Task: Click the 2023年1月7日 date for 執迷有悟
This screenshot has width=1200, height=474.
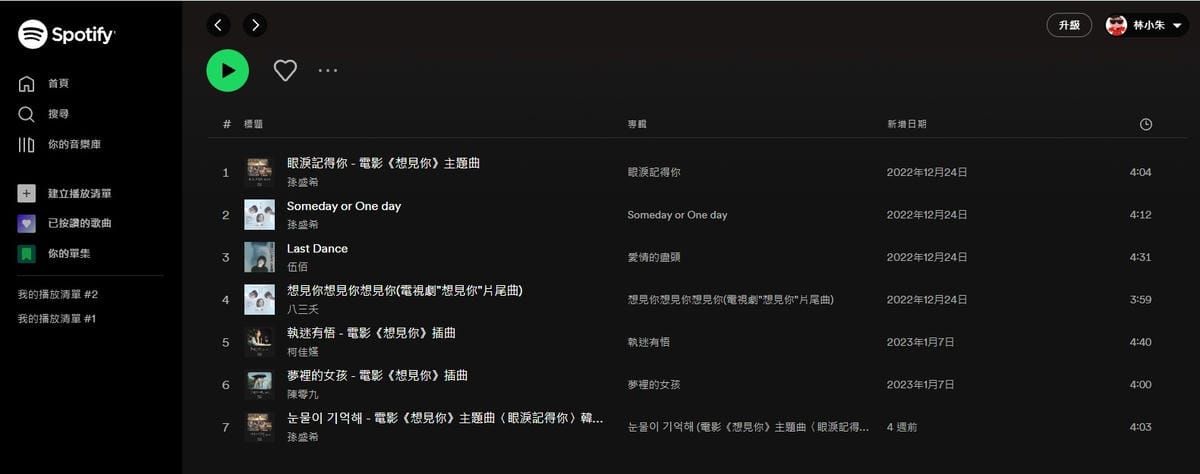Action: pos(920,342)
